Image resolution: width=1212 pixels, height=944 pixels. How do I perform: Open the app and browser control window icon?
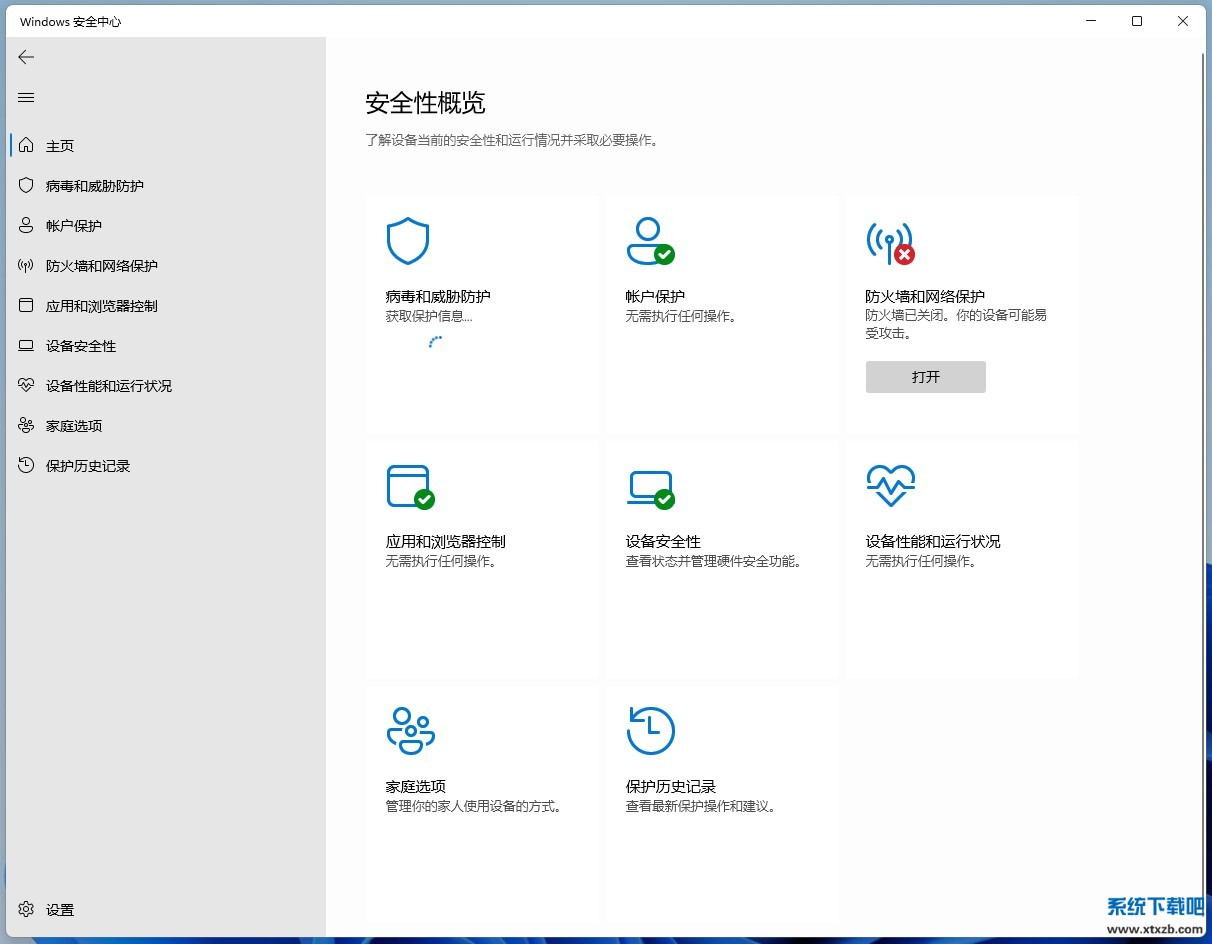410,487
